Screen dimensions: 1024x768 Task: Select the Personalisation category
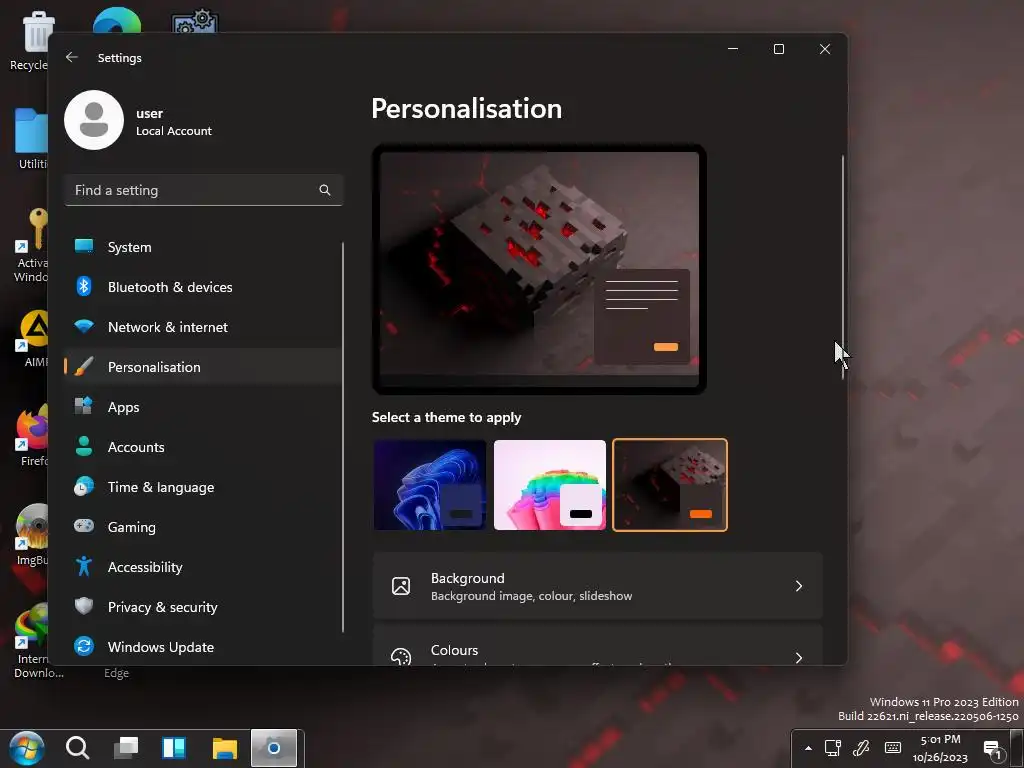click(202, 367)
